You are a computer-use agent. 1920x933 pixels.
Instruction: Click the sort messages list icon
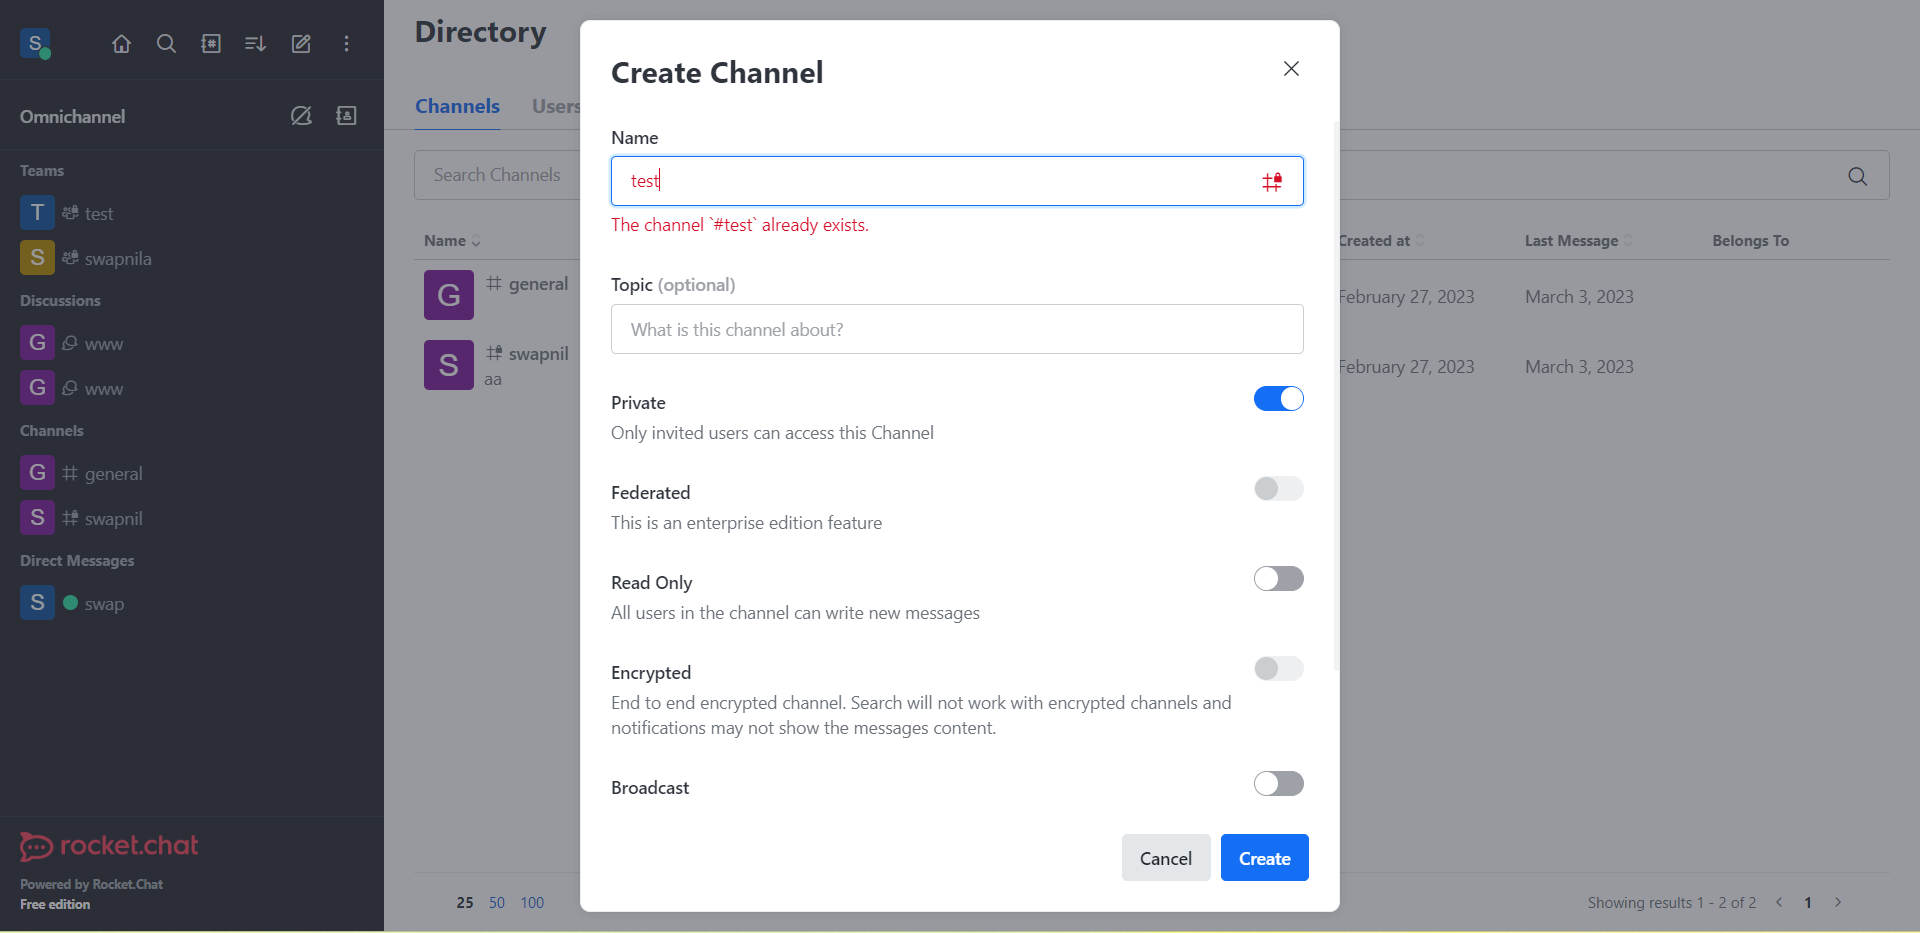[255, 43]
